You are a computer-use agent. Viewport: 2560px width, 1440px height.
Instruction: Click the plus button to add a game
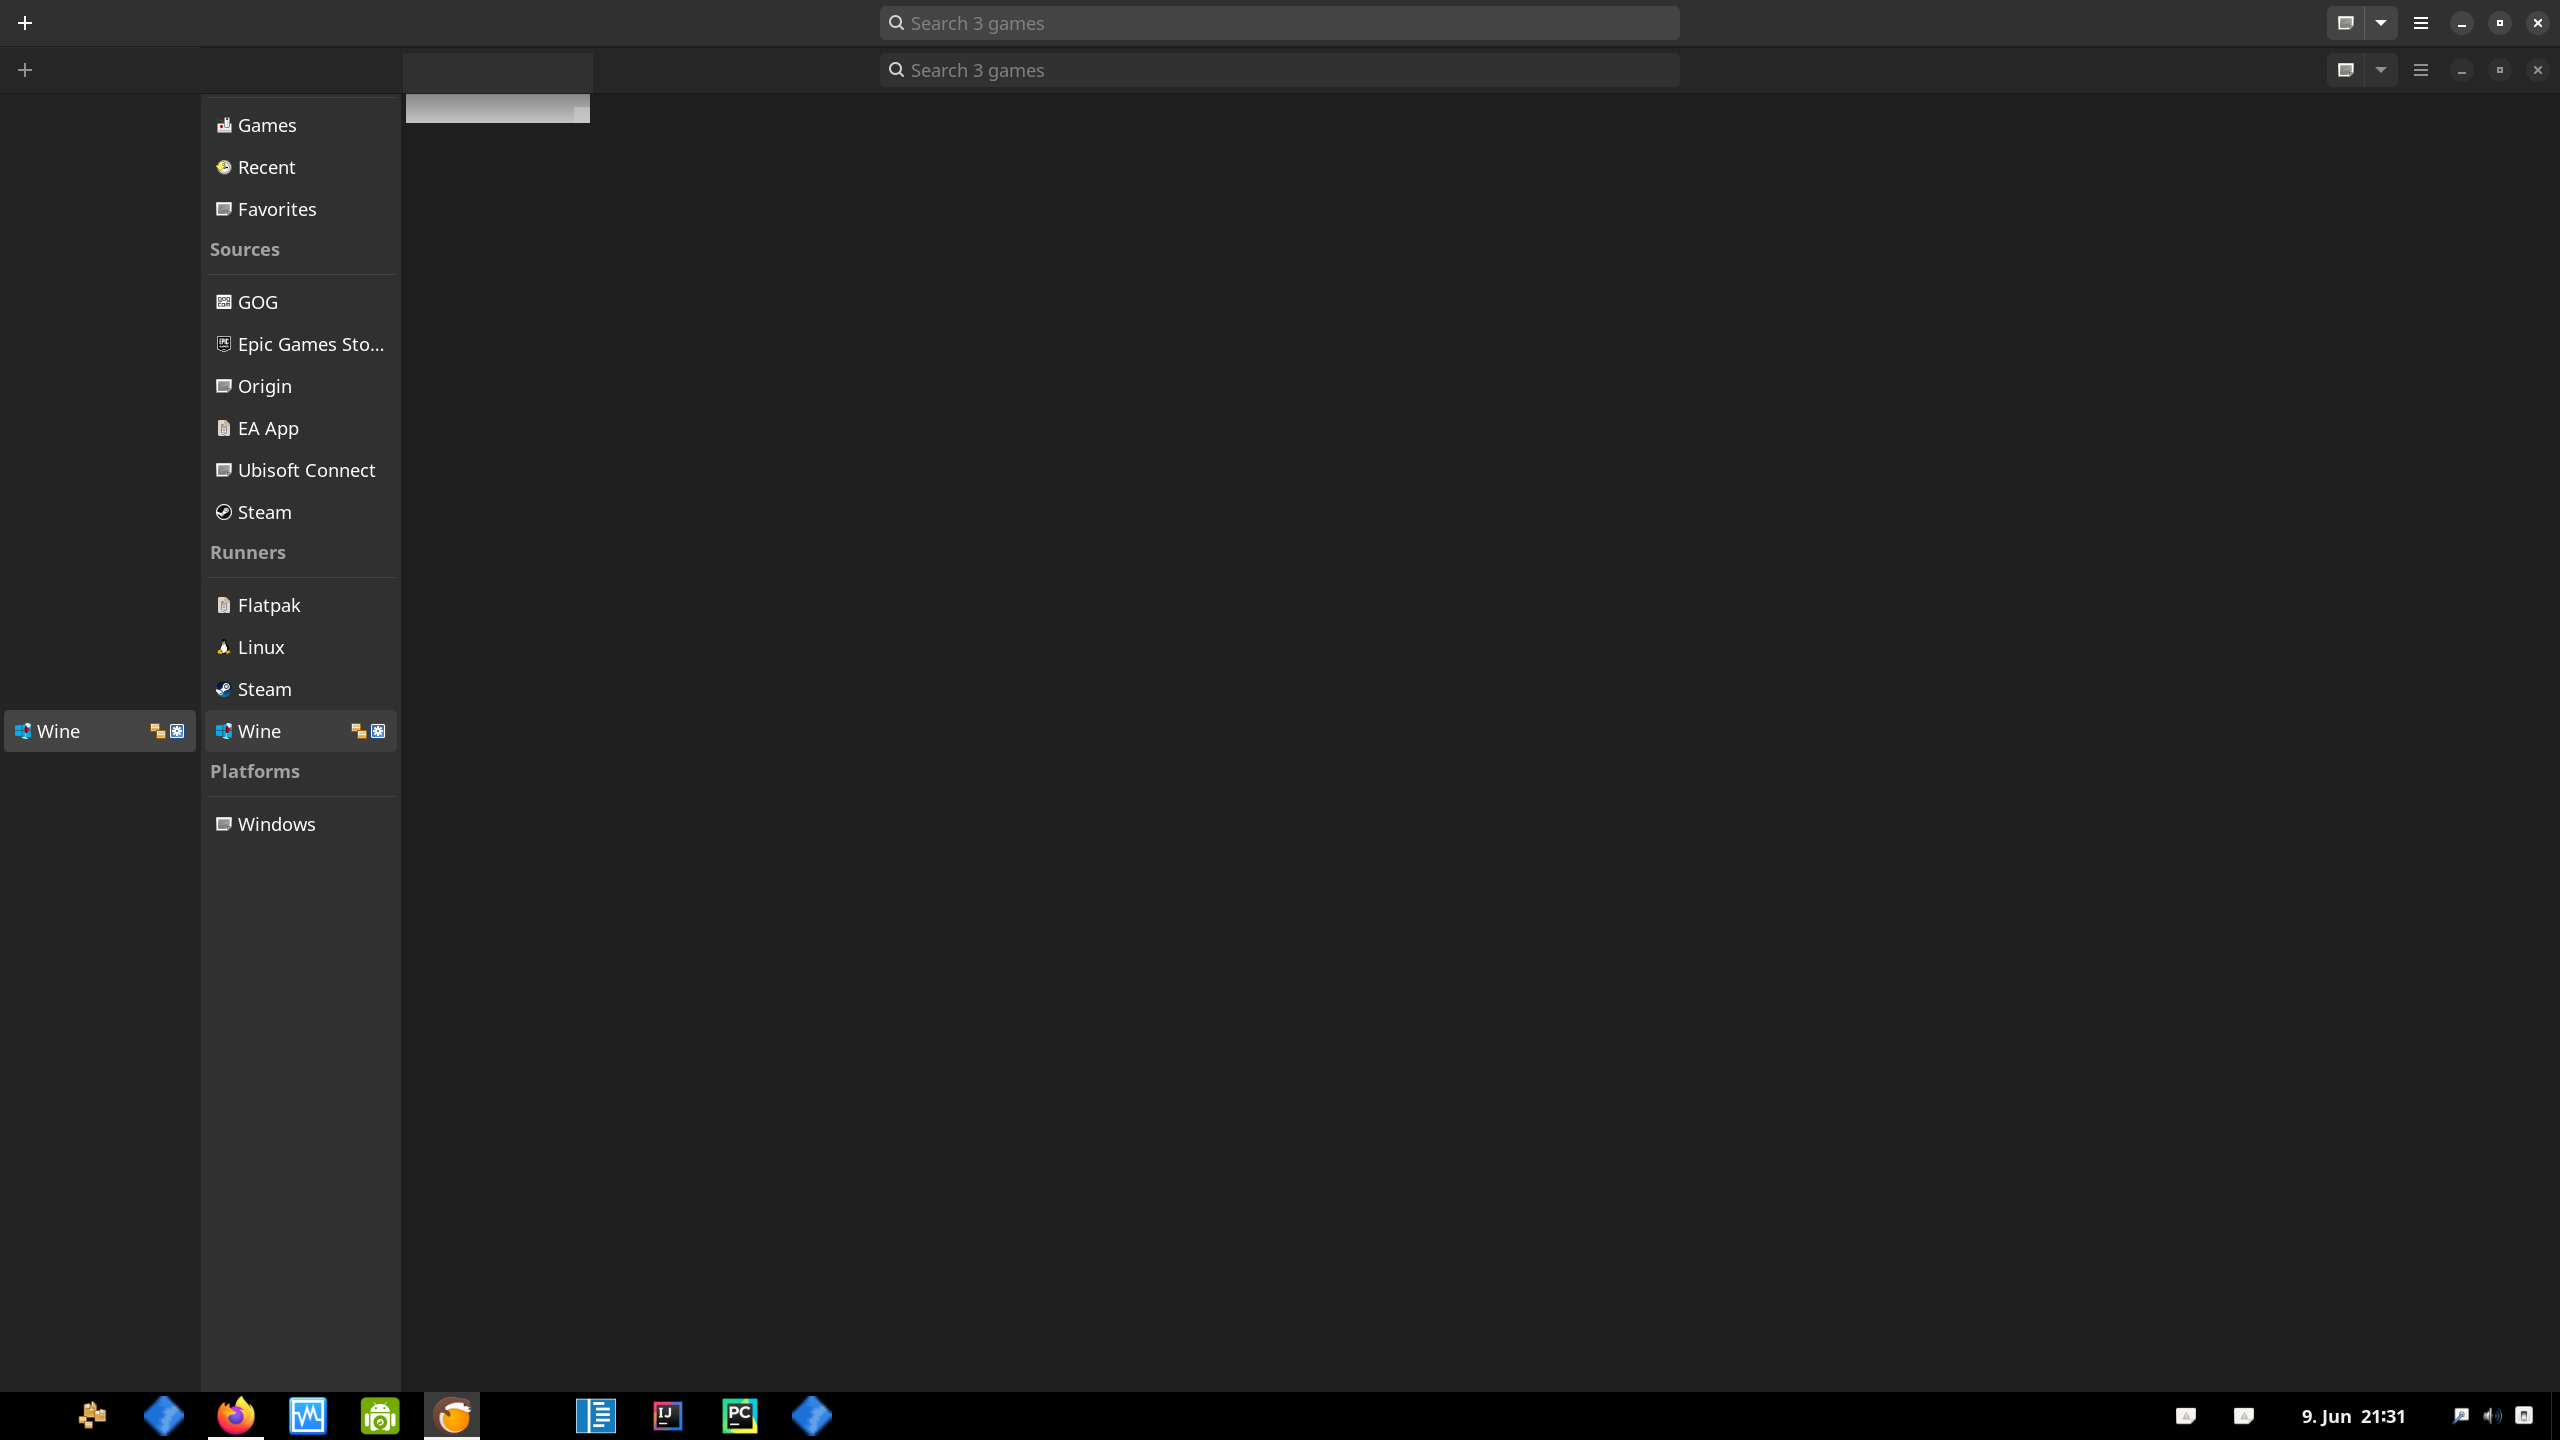coord(25,22)
